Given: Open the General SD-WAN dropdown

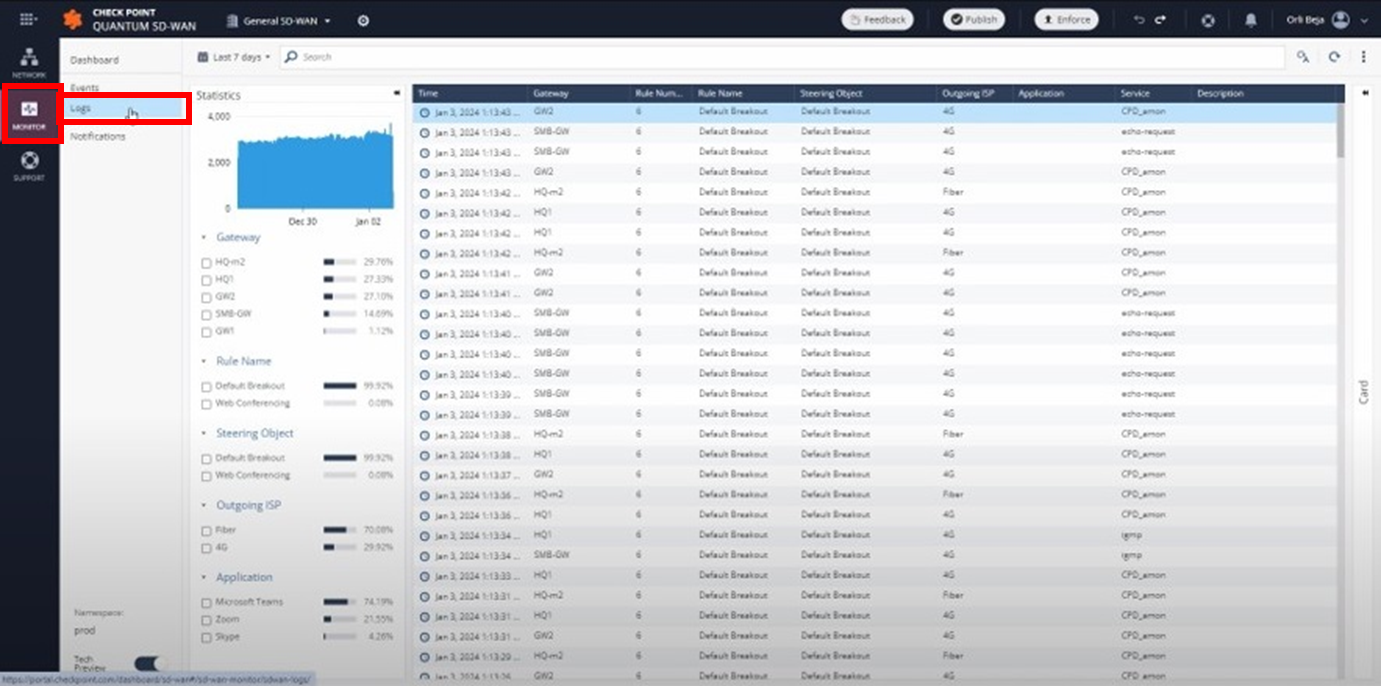Looking at the screenshot, I should pos(279,20).
